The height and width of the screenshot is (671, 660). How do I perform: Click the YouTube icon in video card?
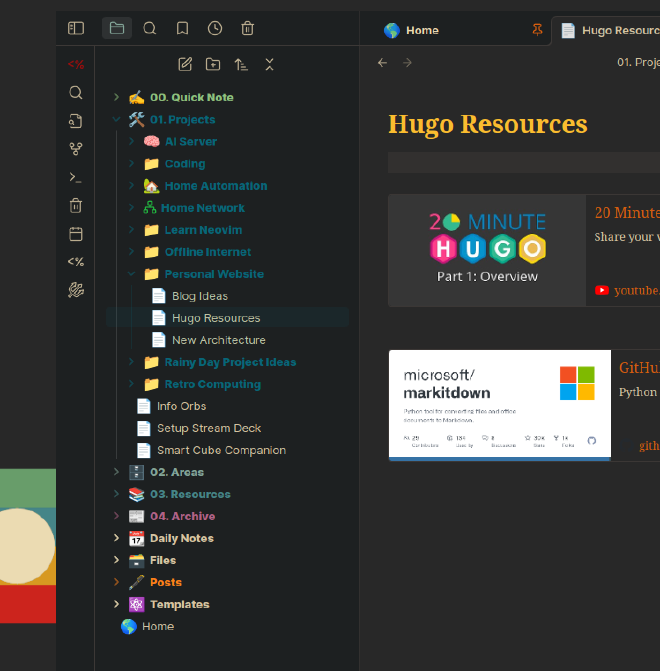(x=602, y=290)
